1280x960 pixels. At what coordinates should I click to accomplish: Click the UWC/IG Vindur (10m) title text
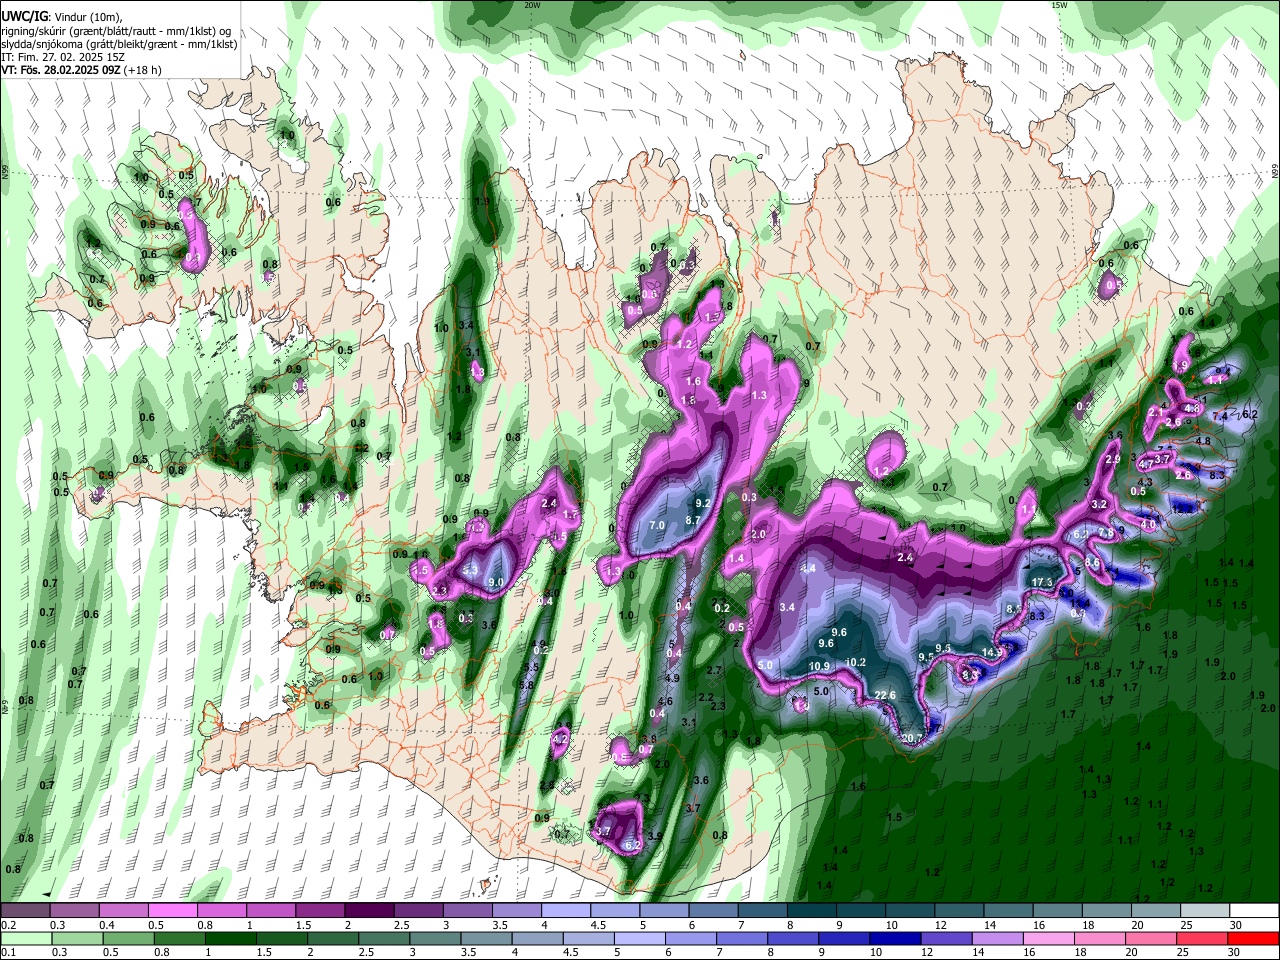point(63,17)
